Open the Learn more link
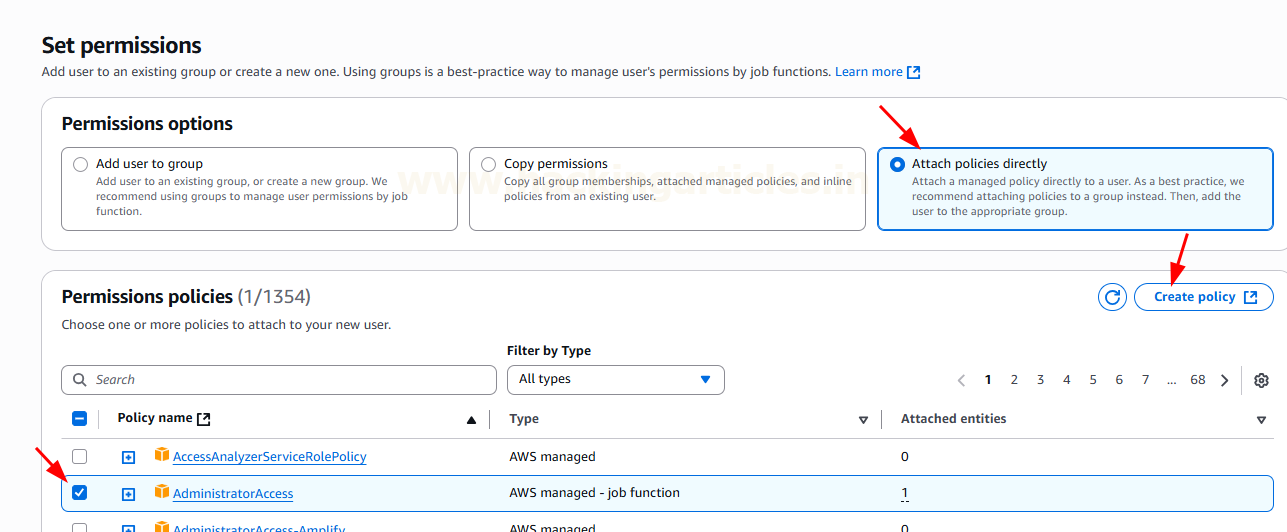 click(869, 72)
